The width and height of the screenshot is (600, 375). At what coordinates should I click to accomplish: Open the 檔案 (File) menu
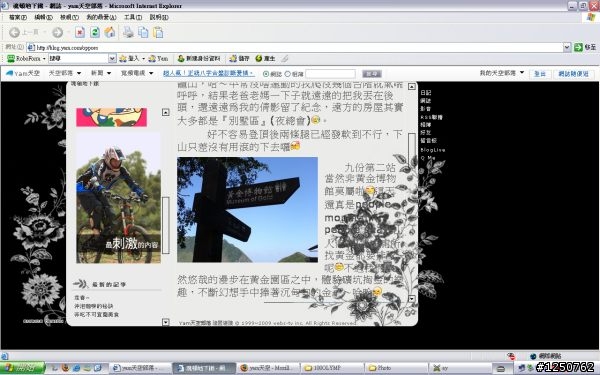tap(18, 17)
